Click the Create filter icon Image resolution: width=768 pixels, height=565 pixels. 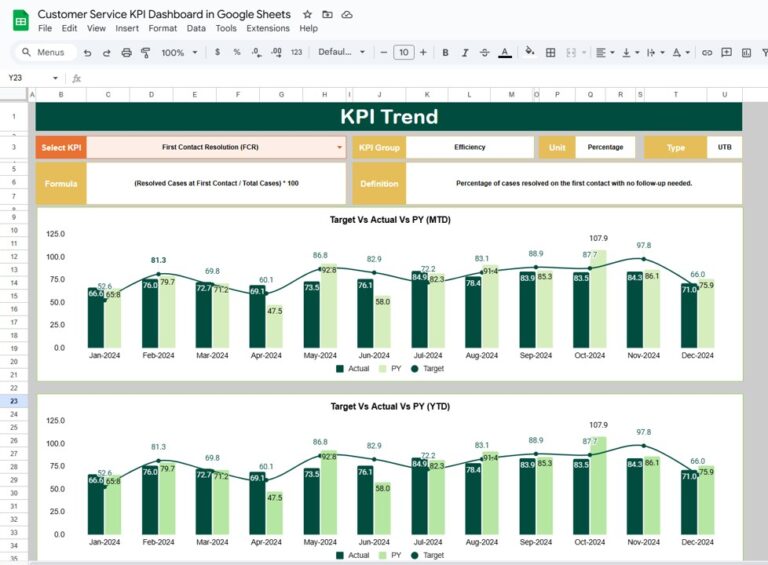pos(764,52)
